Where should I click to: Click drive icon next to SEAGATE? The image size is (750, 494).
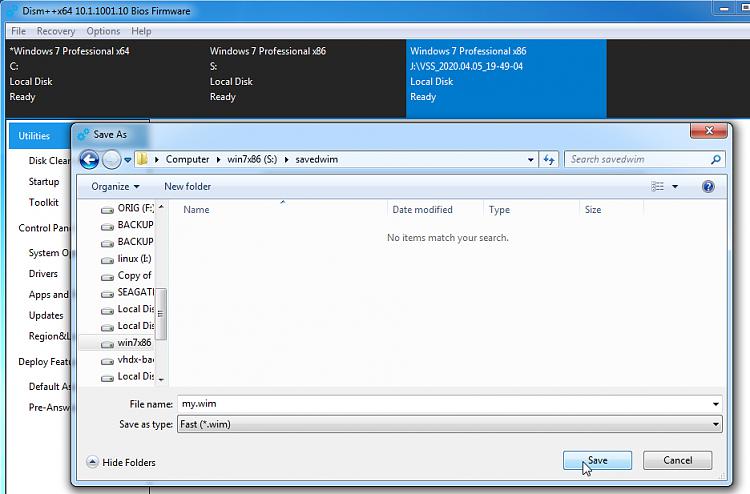107,294
